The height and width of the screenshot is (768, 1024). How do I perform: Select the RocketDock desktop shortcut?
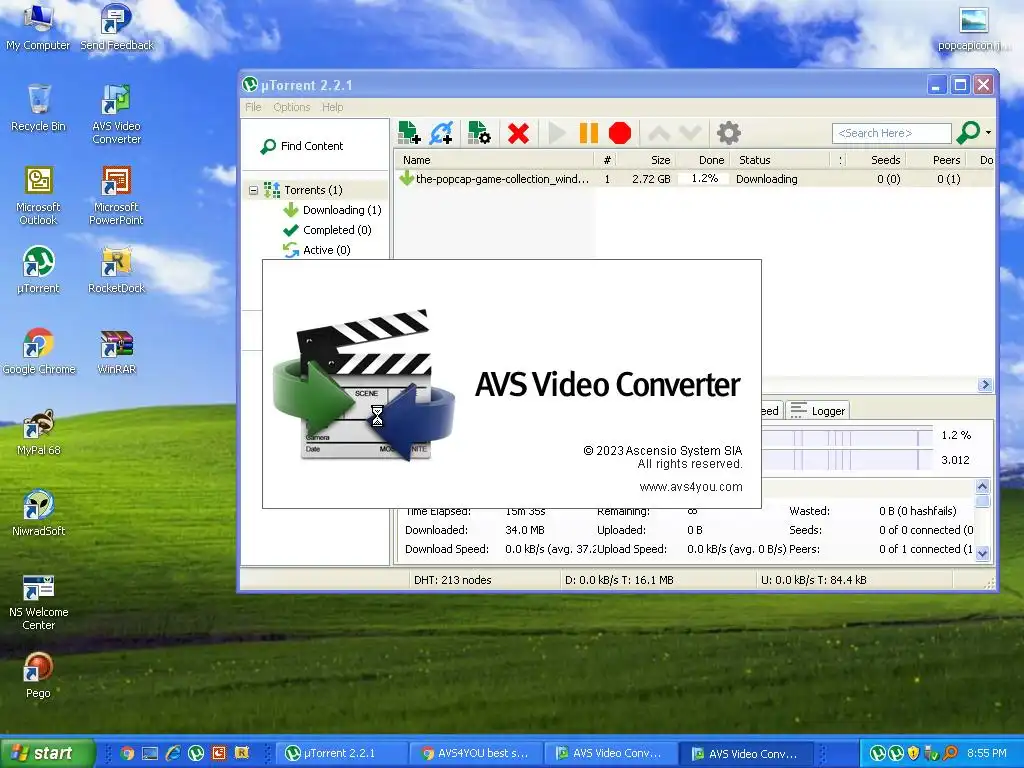coord(116,270)
